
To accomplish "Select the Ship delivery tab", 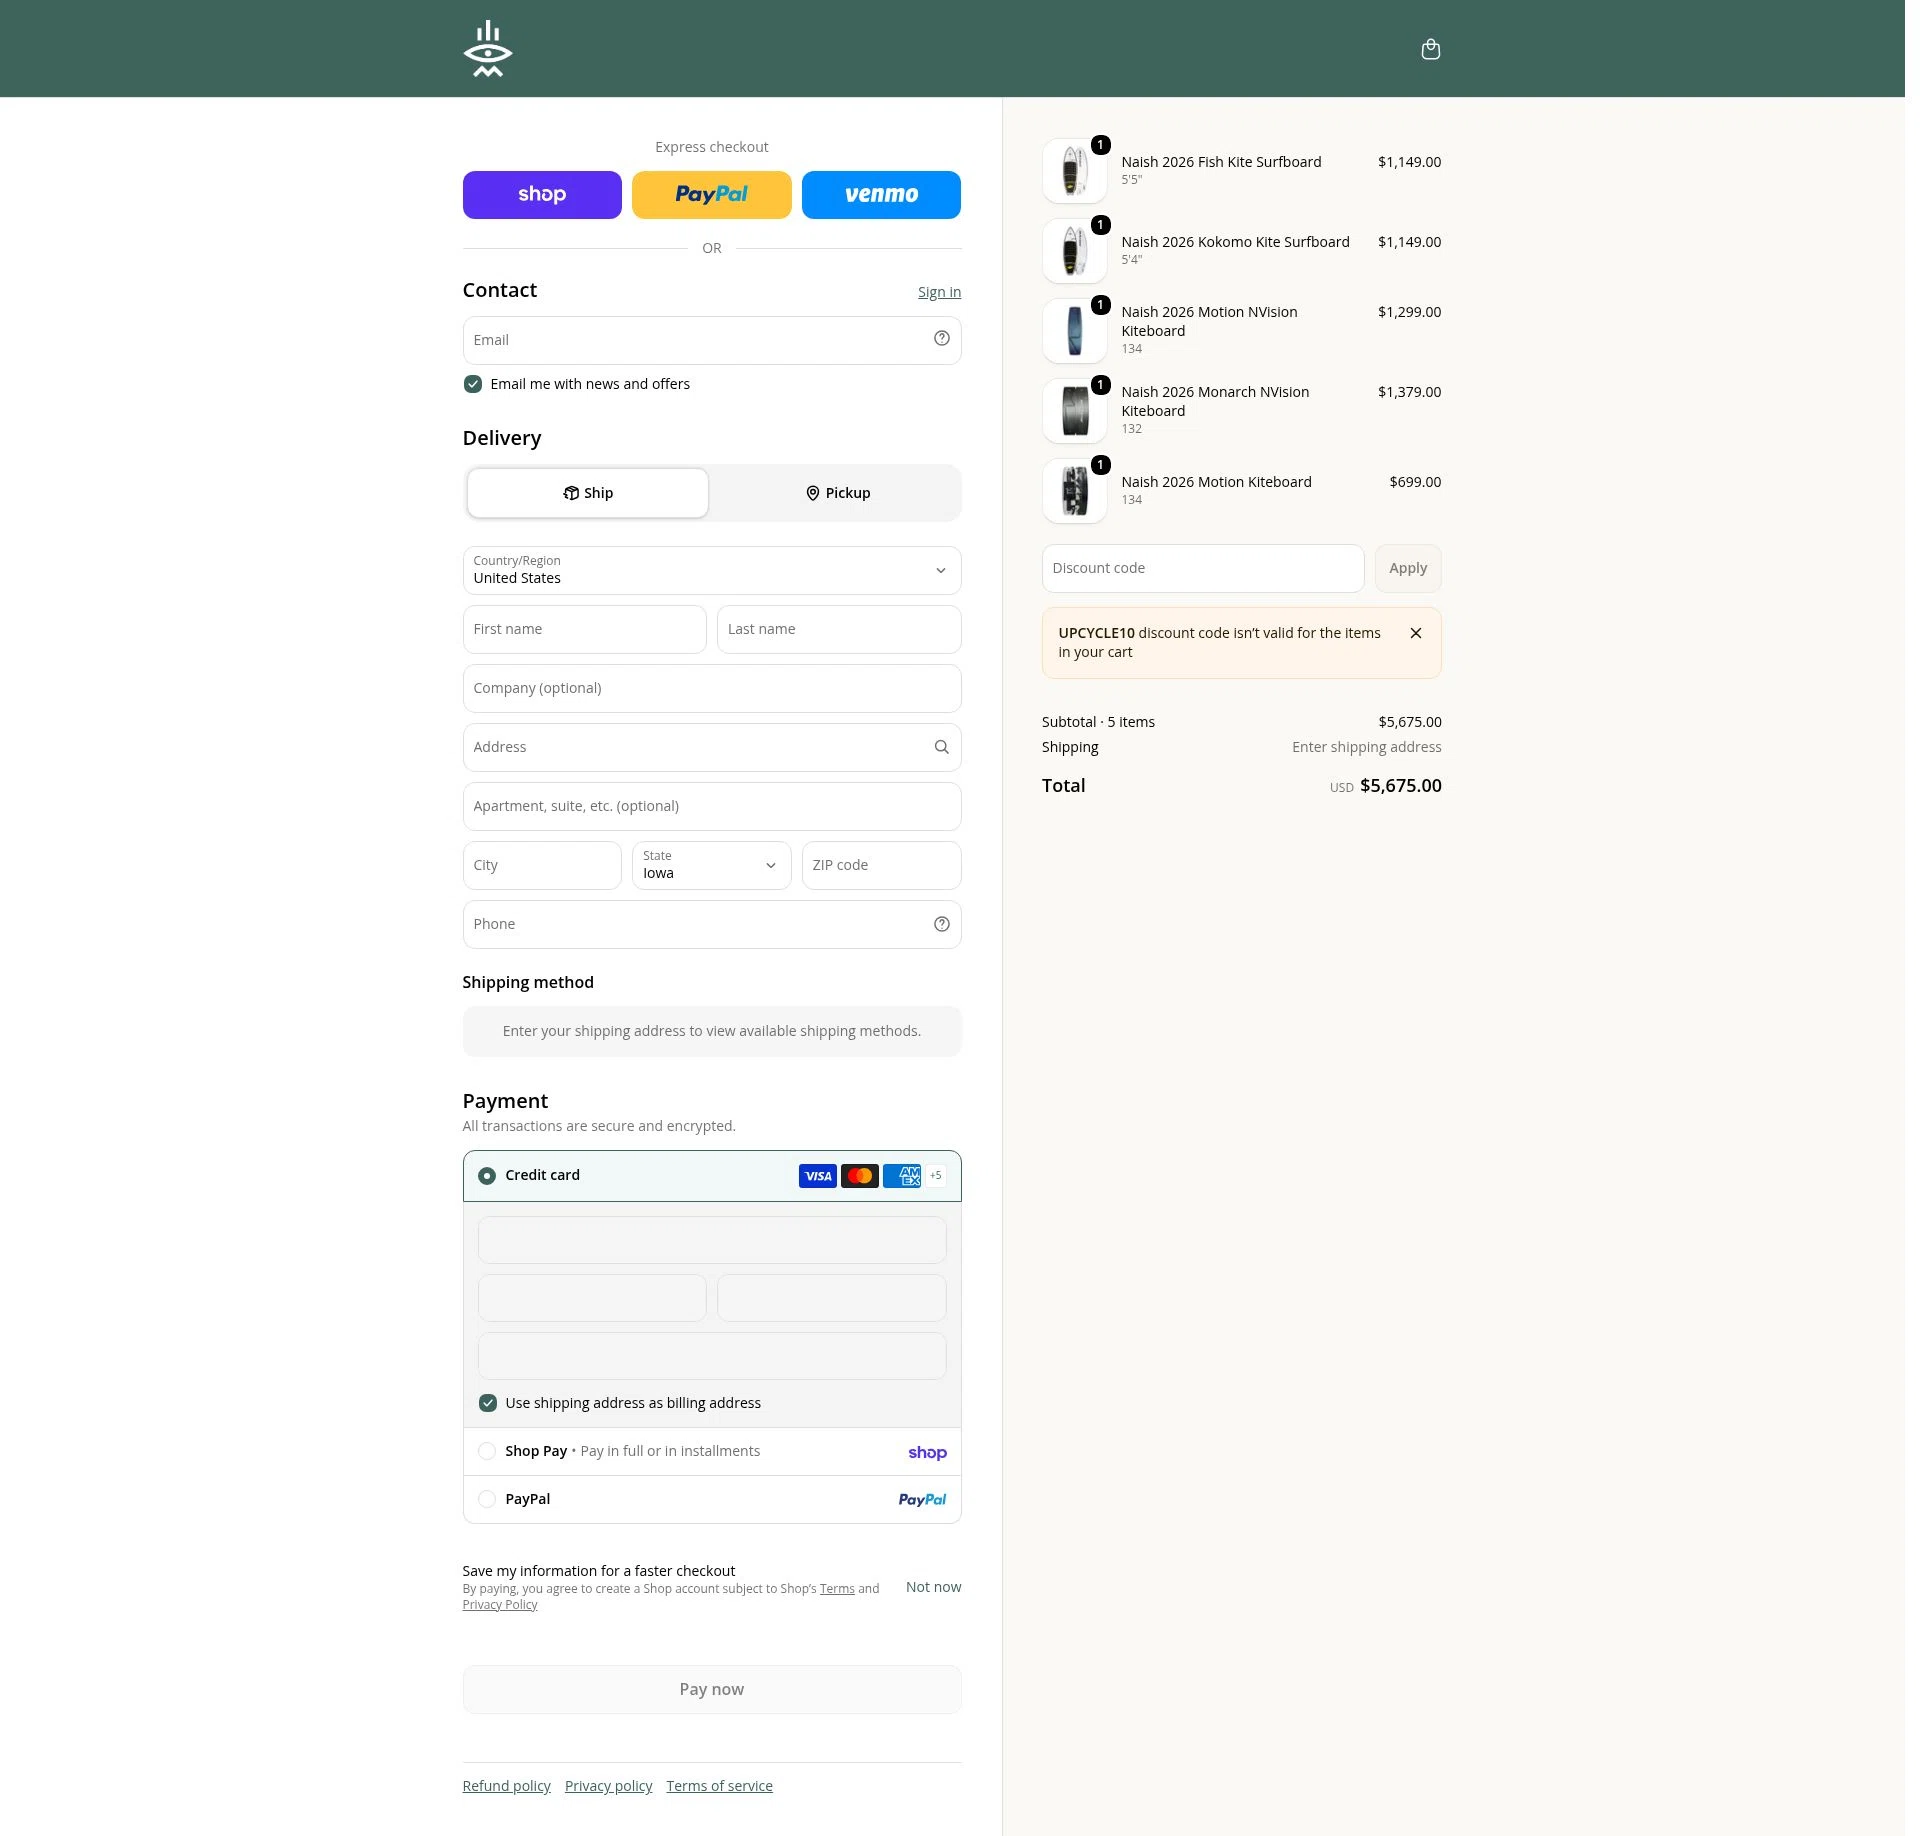I will click(x=588, y=493).
